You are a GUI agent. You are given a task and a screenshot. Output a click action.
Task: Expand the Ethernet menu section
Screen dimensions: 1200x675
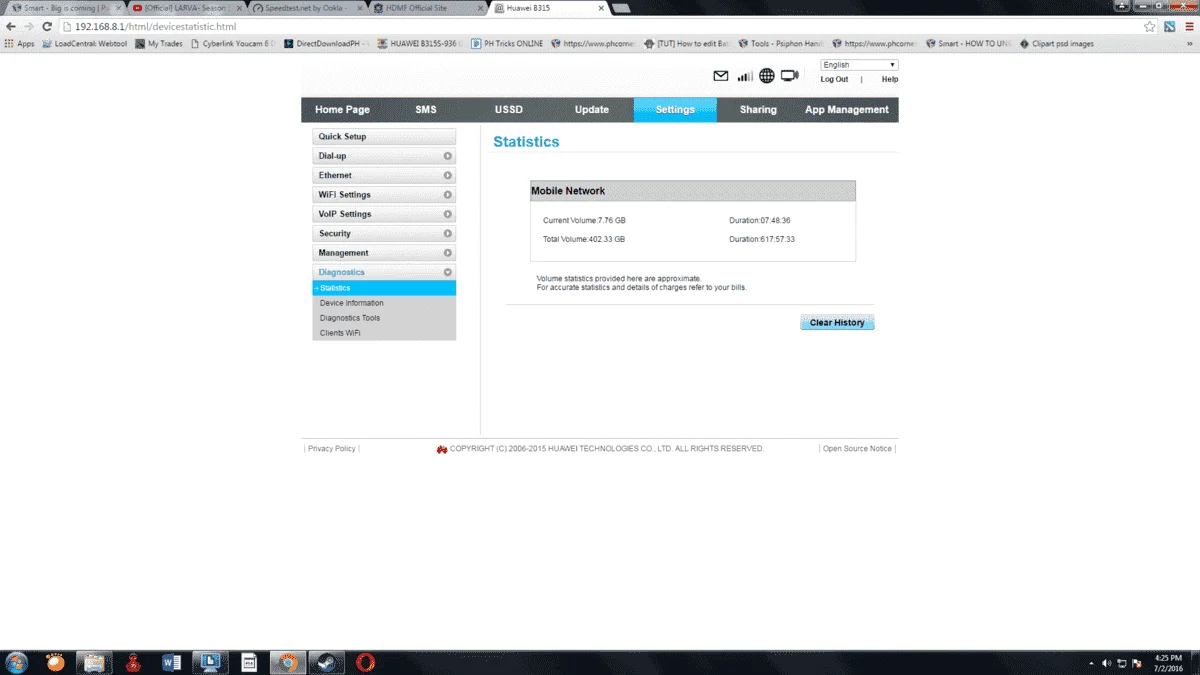(x=384, y=175)
